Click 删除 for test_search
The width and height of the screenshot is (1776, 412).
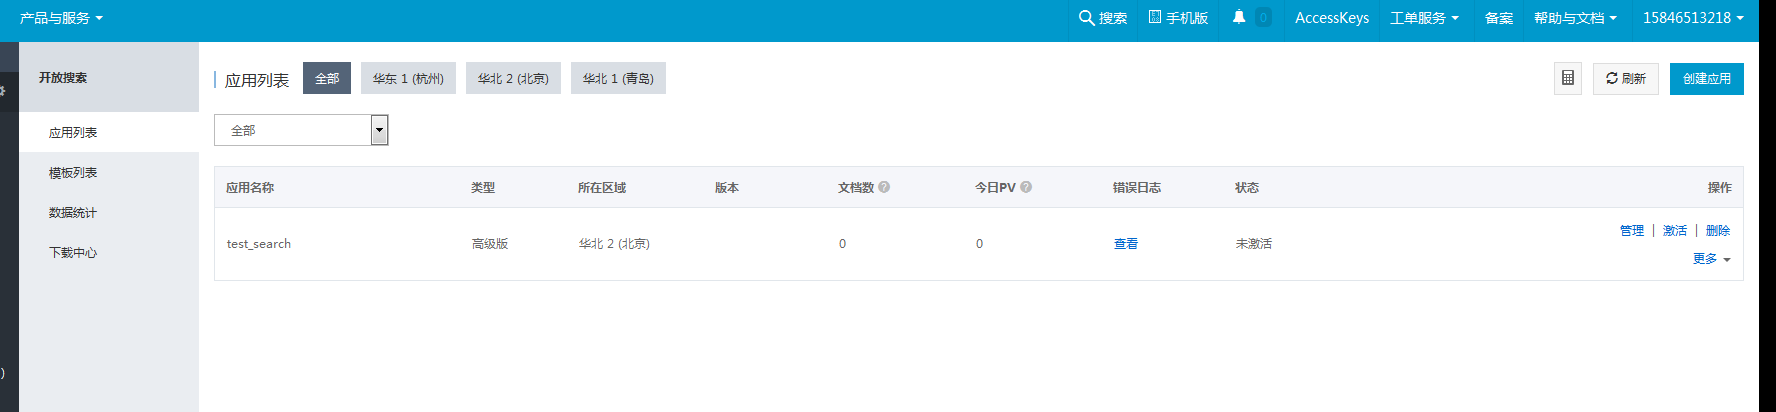coord(1718,231)
